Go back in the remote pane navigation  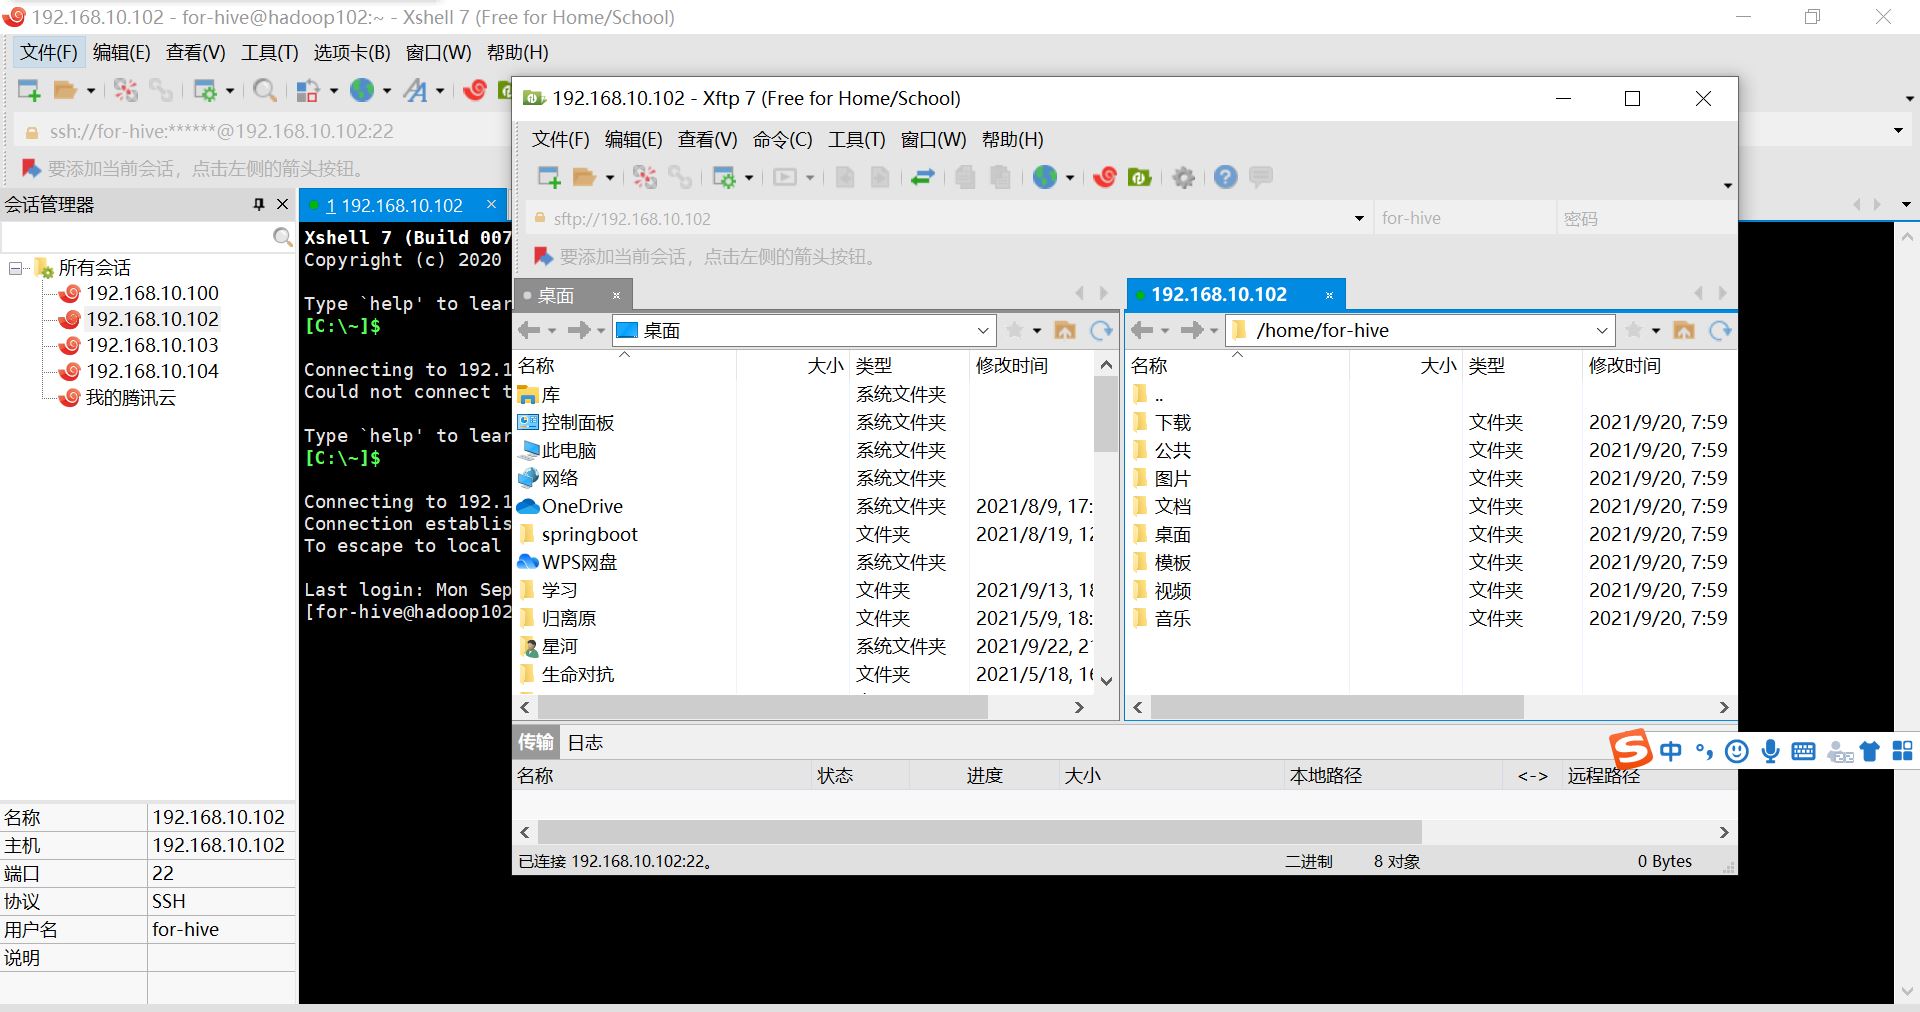tap(1142, 330)
